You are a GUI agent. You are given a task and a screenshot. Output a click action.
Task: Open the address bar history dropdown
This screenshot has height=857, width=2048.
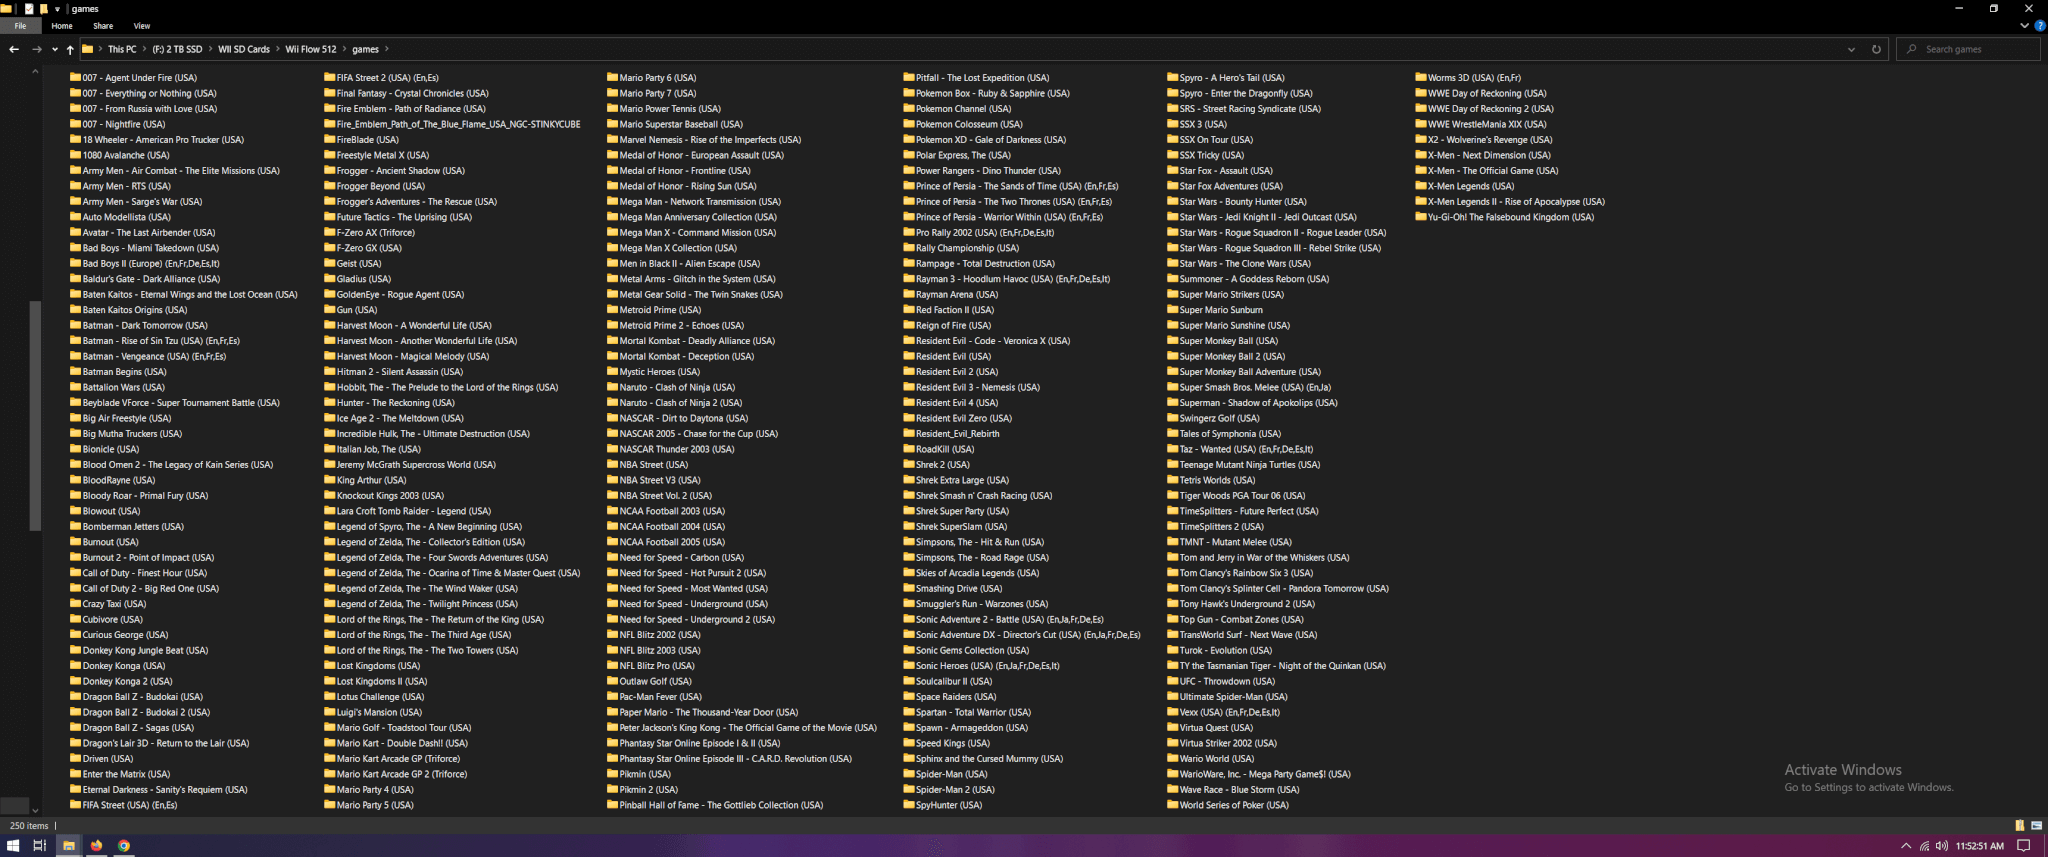pos(1851,49)
